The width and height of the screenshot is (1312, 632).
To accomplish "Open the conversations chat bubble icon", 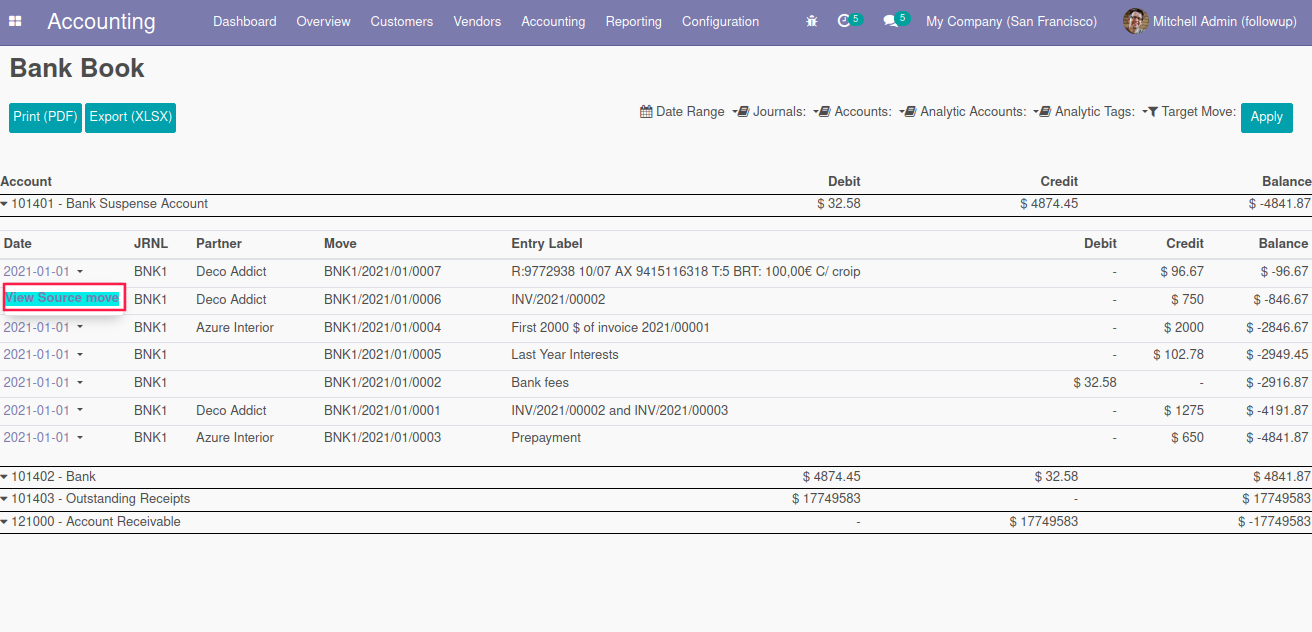I will coord(890,21).
